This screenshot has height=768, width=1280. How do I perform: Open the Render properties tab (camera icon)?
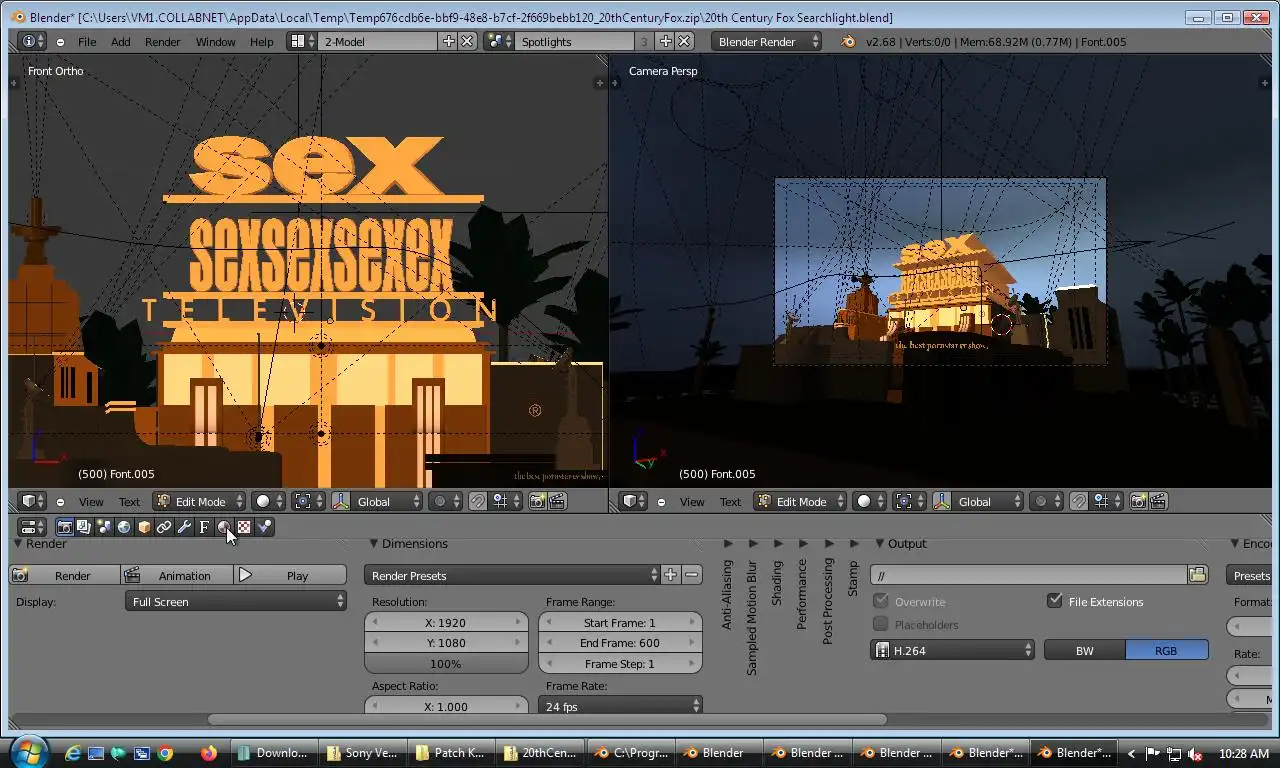[65, 527]
